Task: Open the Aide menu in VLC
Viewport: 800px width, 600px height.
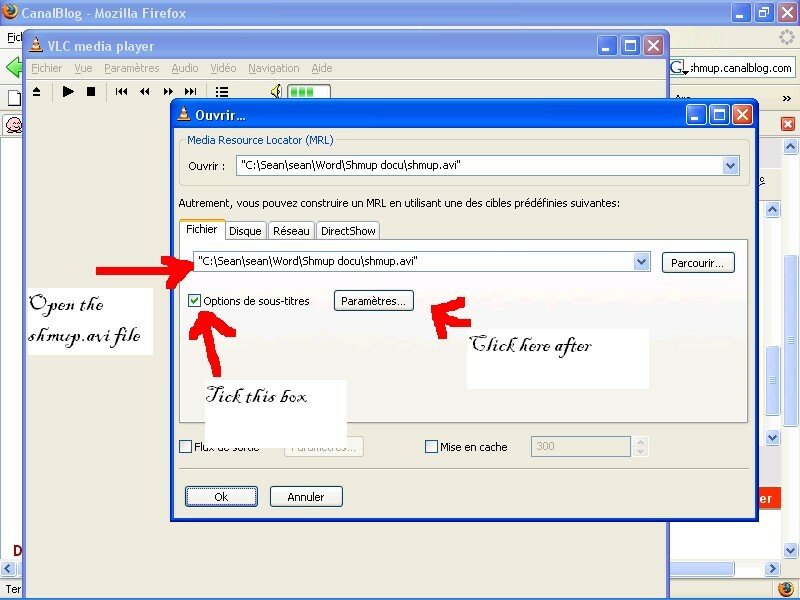Action: [322, 68]
